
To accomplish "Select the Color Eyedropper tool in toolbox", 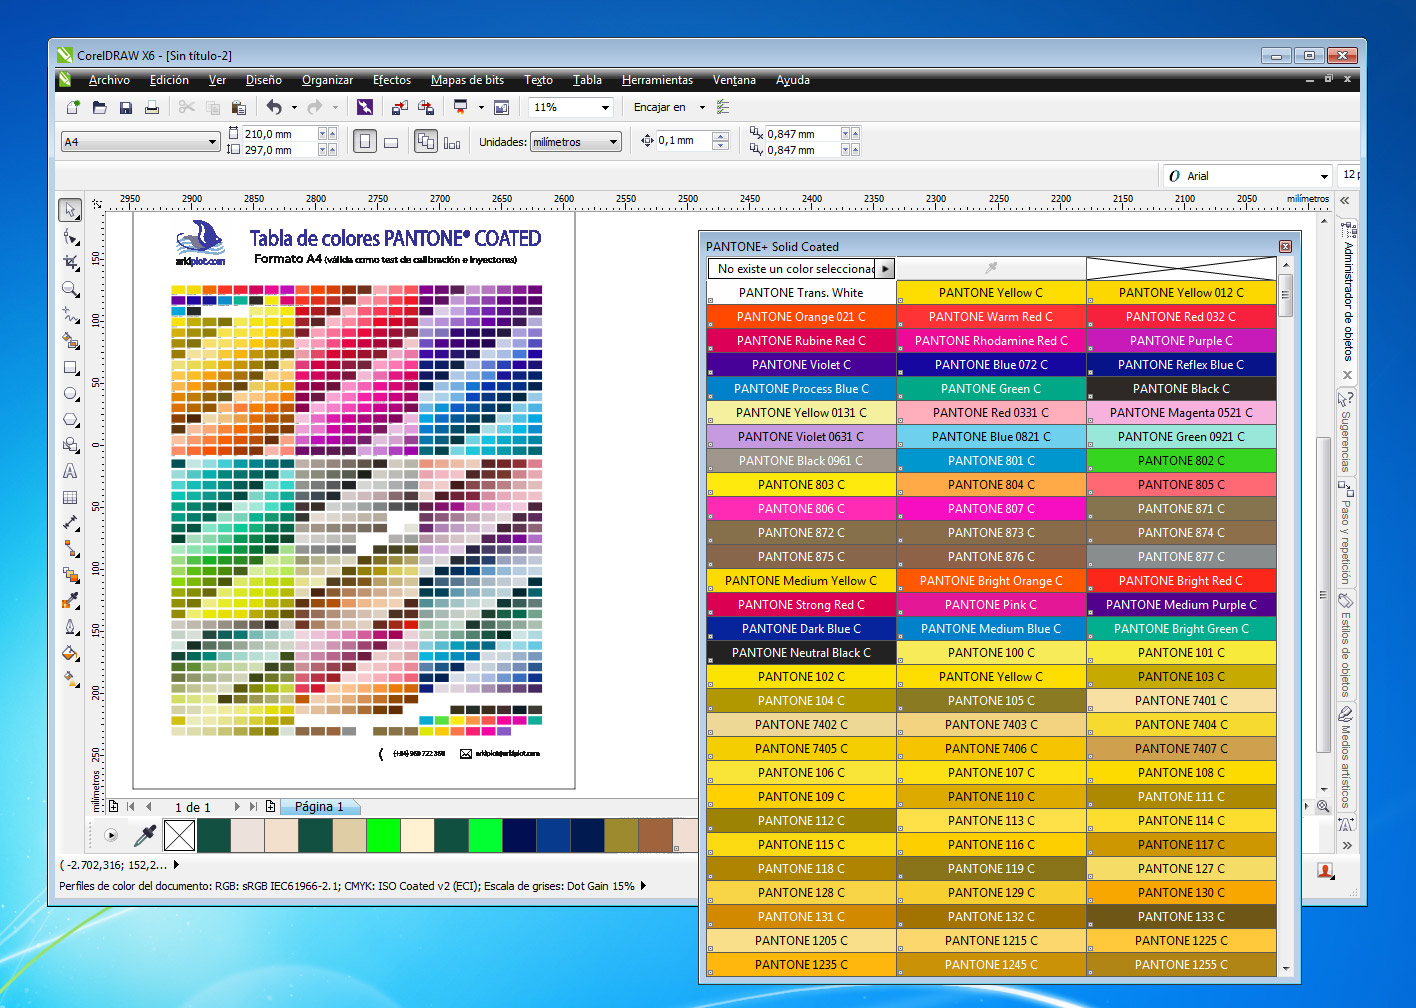I will point(70,601).
